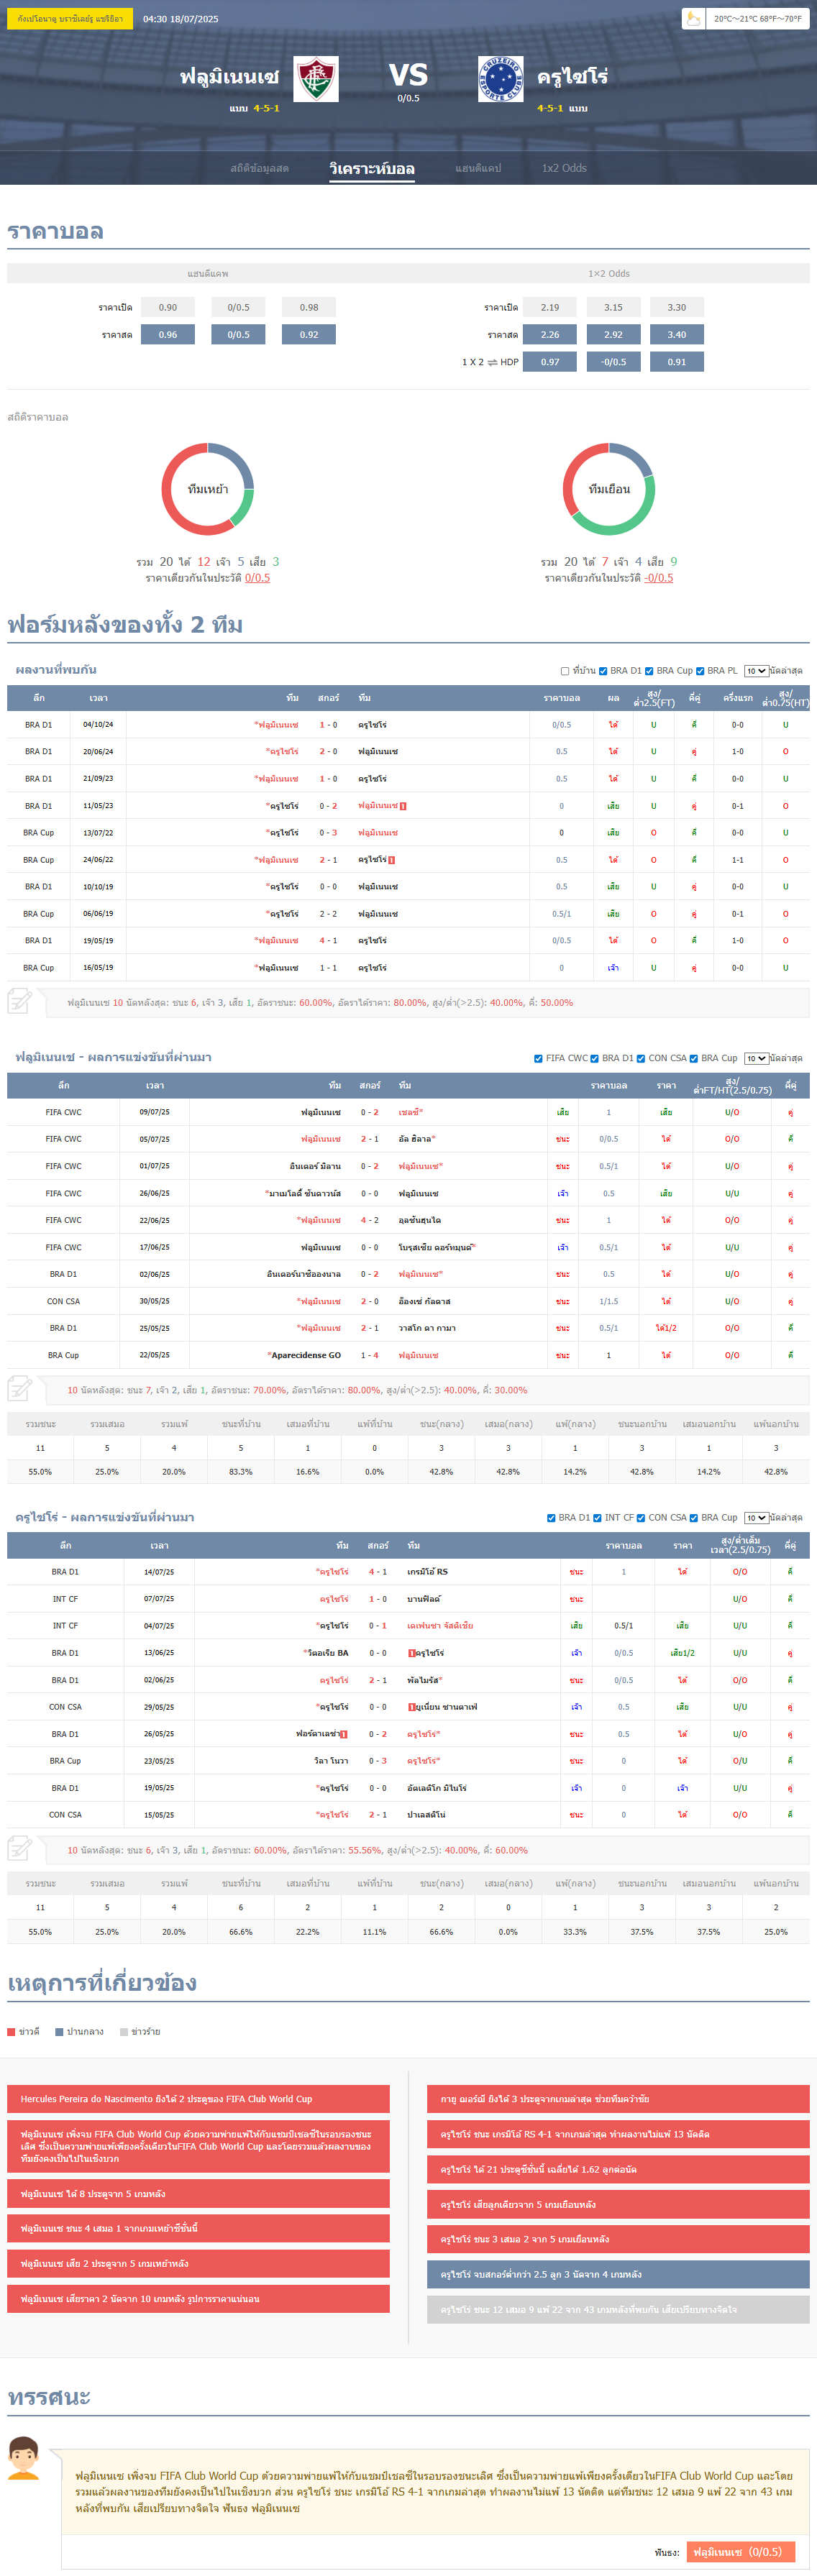Uncheck INT CF in Cruzeiro results filter
This screenshot has width=817, height=2576.
pyautogui.click(x=597, y=1518)
